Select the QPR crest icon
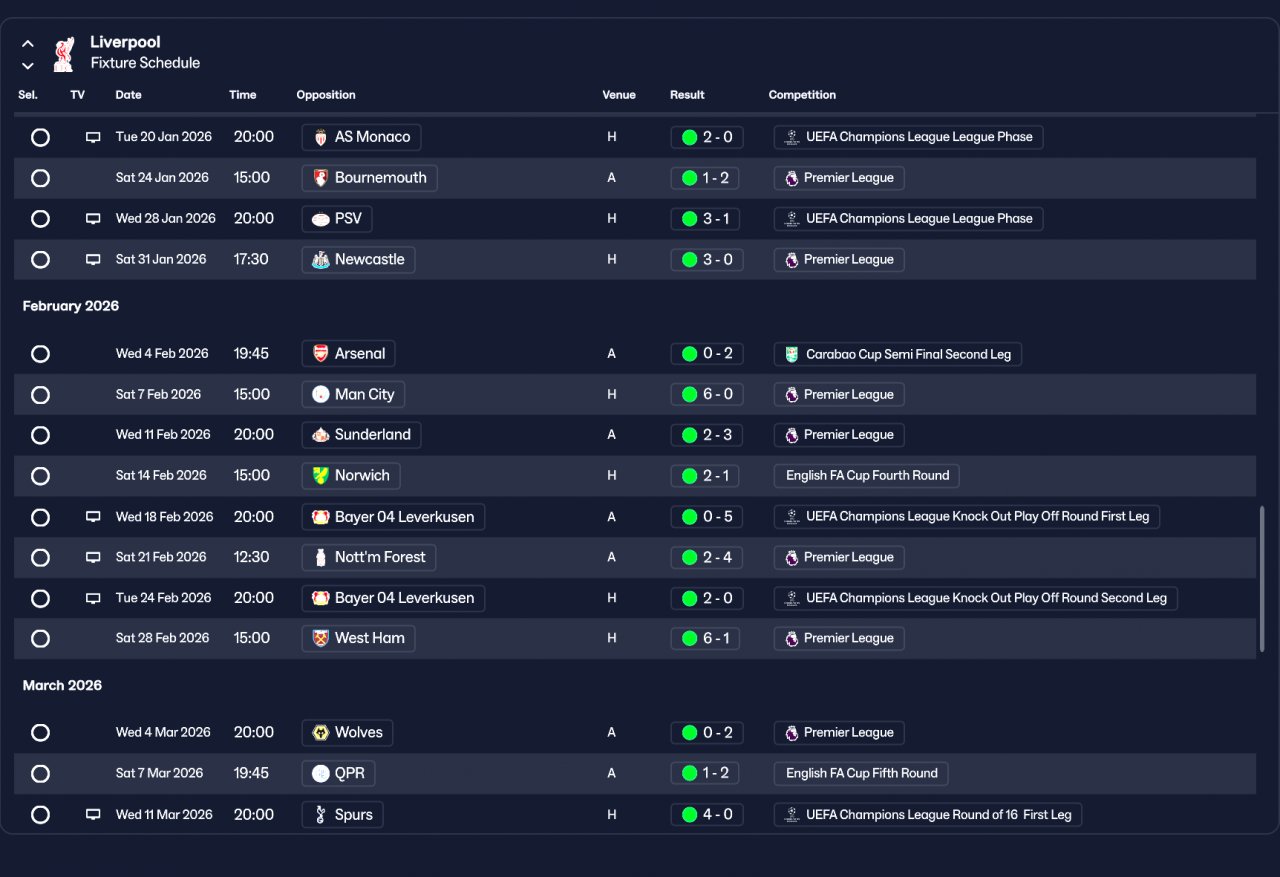 320,774
